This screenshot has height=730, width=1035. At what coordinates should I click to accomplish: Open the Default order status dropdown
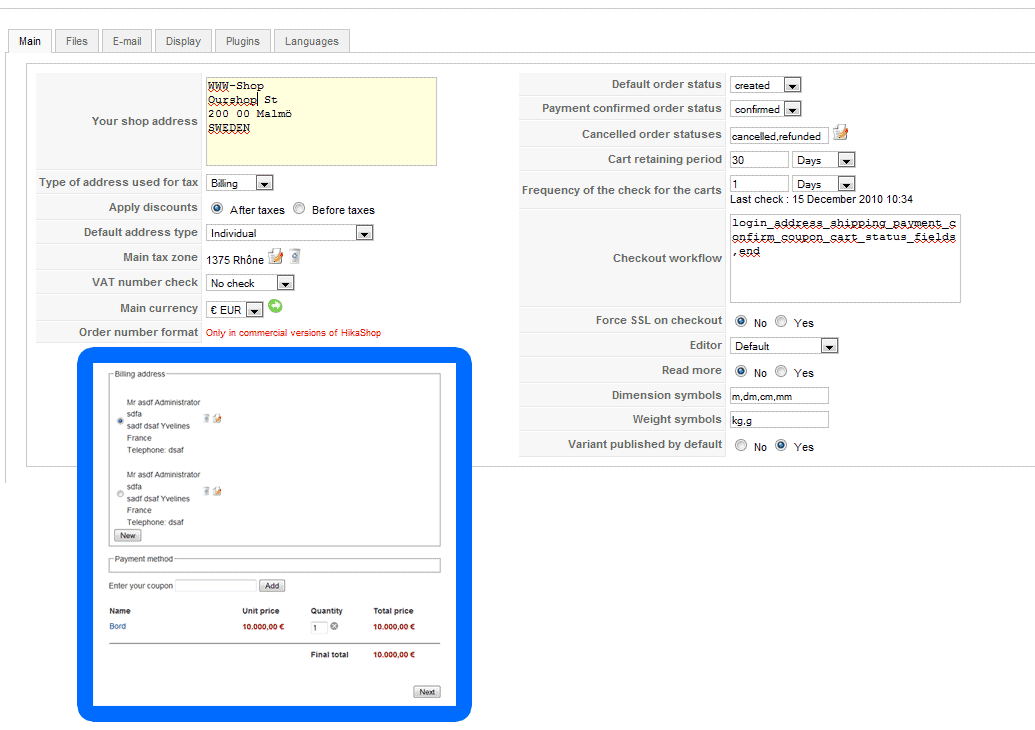point(766,85)
